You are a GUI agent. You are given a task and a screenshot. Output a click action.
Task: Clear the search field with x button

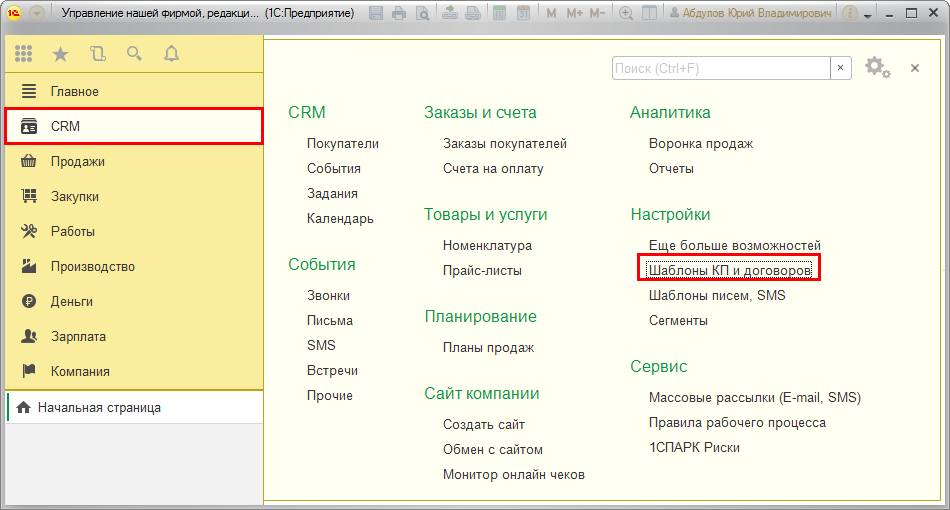[840, 68]
